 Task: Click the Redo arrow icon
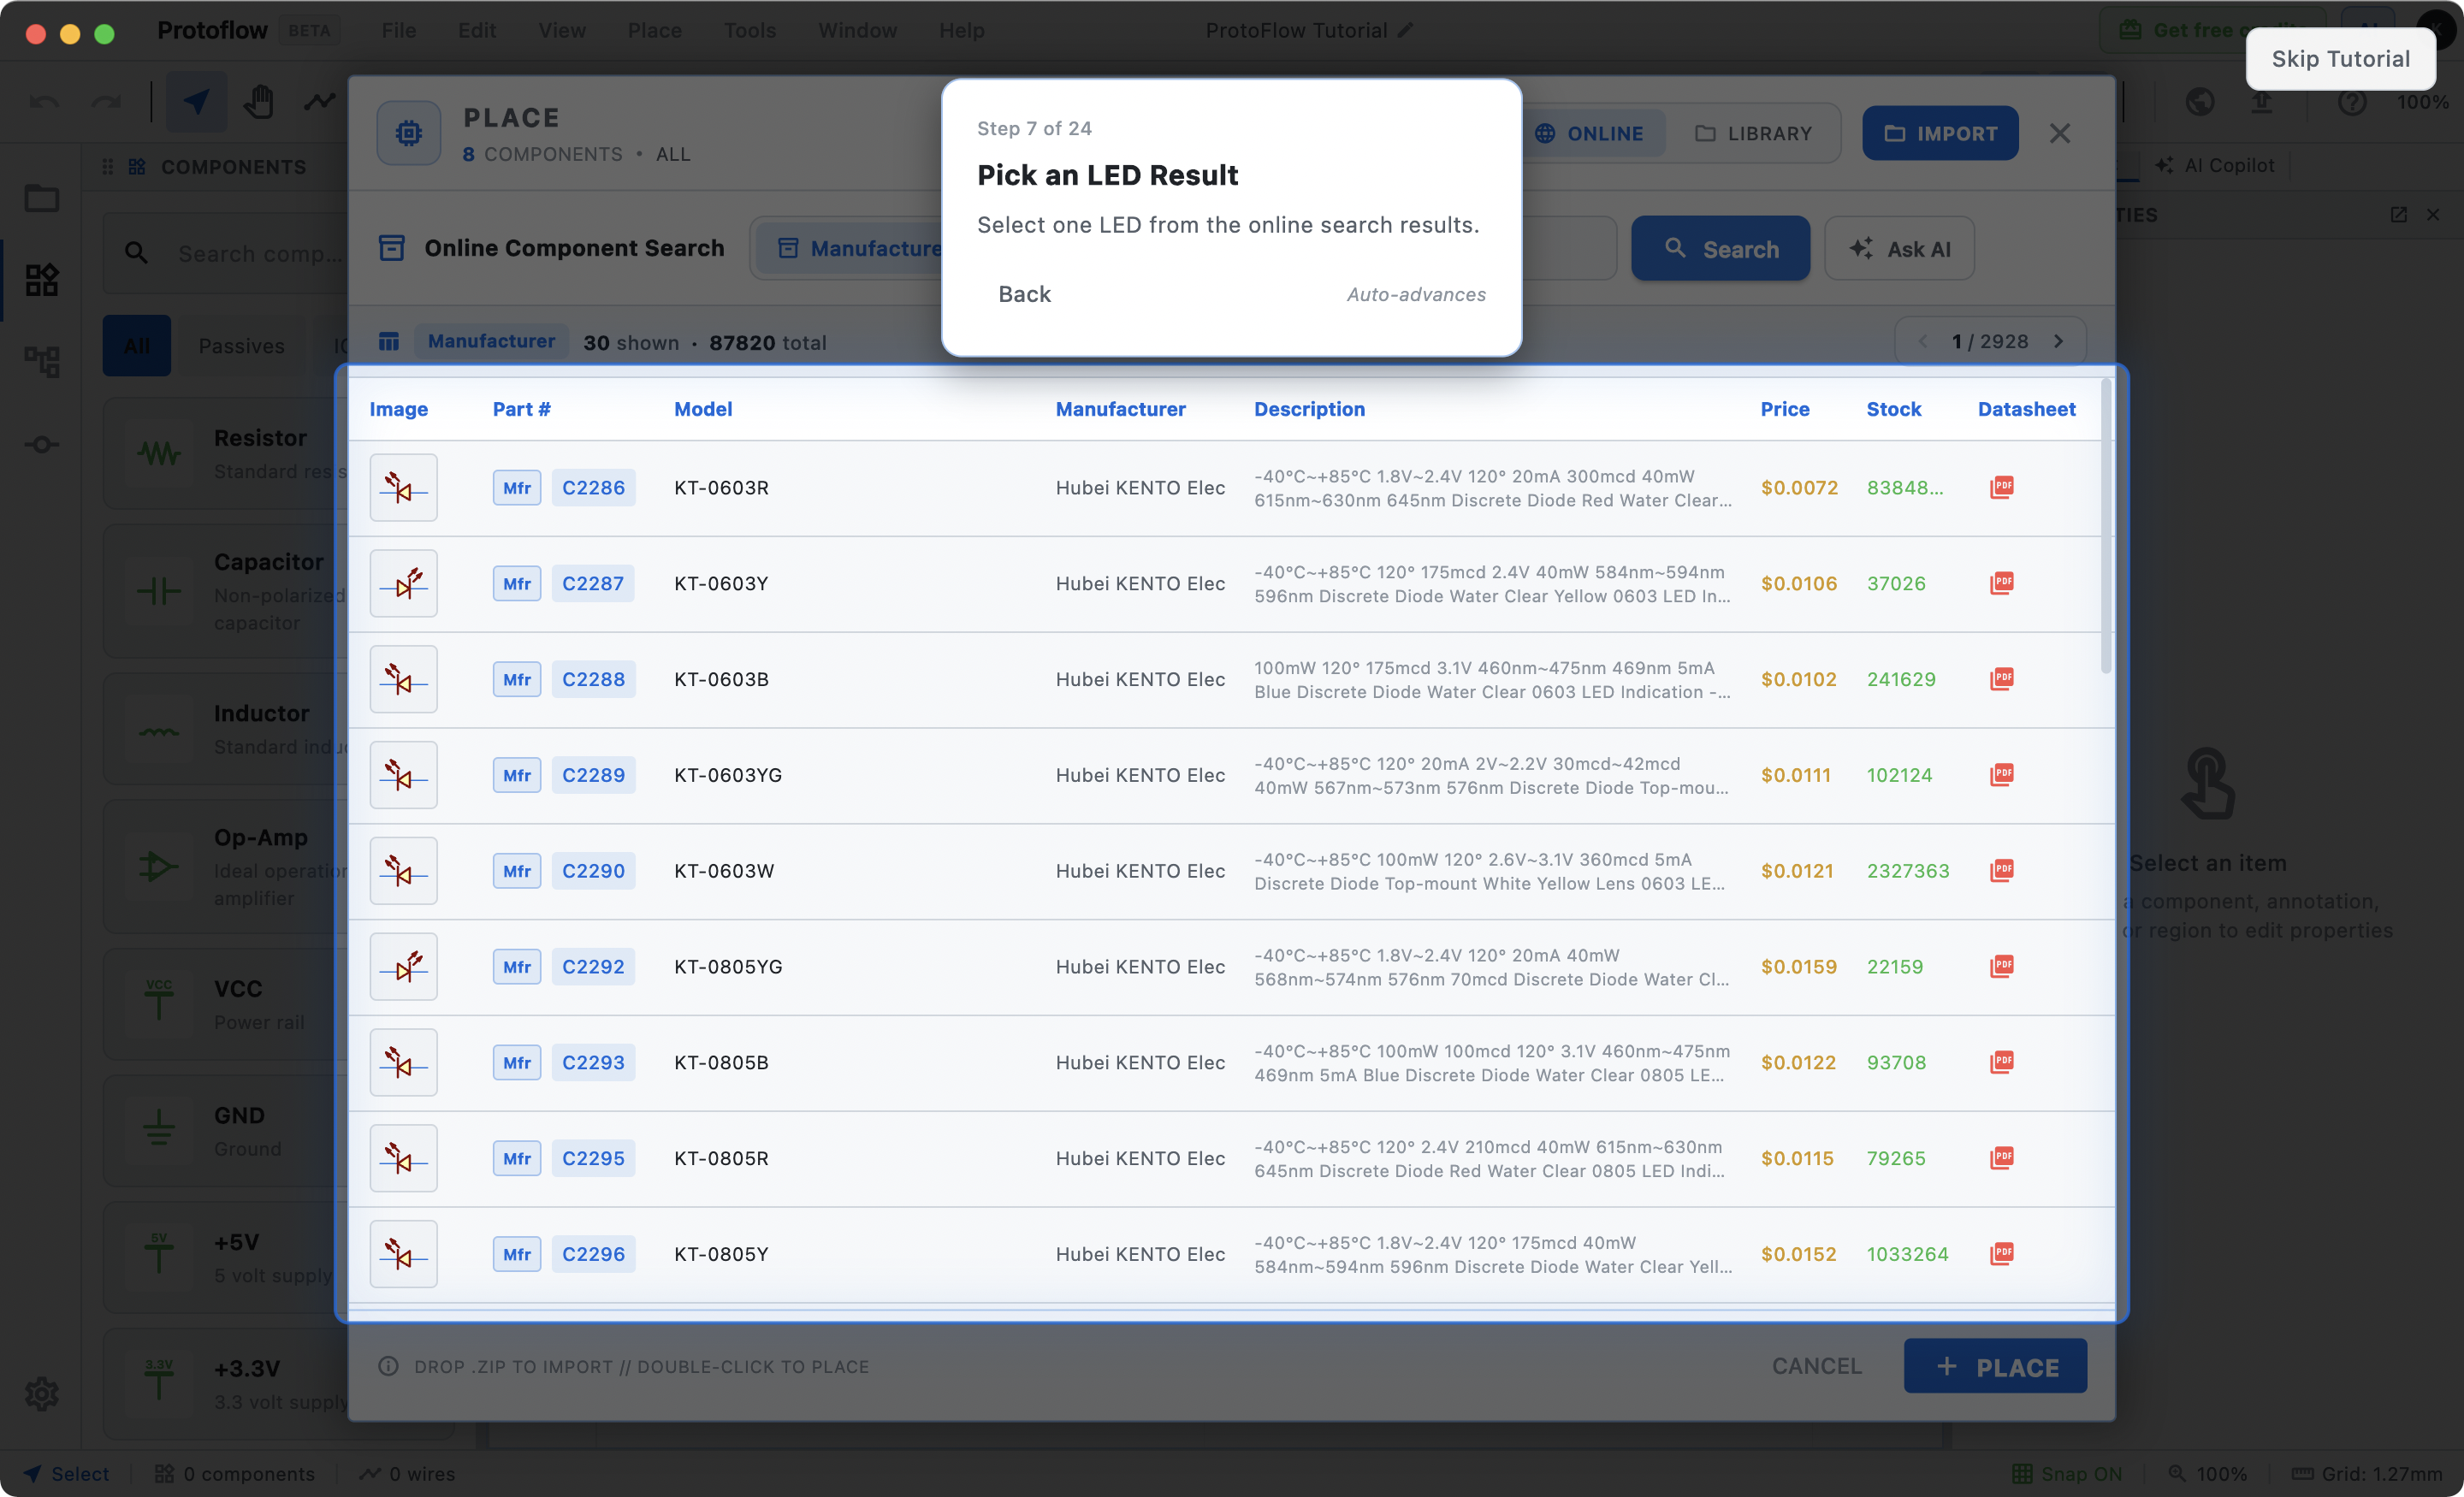coord(106,102)
